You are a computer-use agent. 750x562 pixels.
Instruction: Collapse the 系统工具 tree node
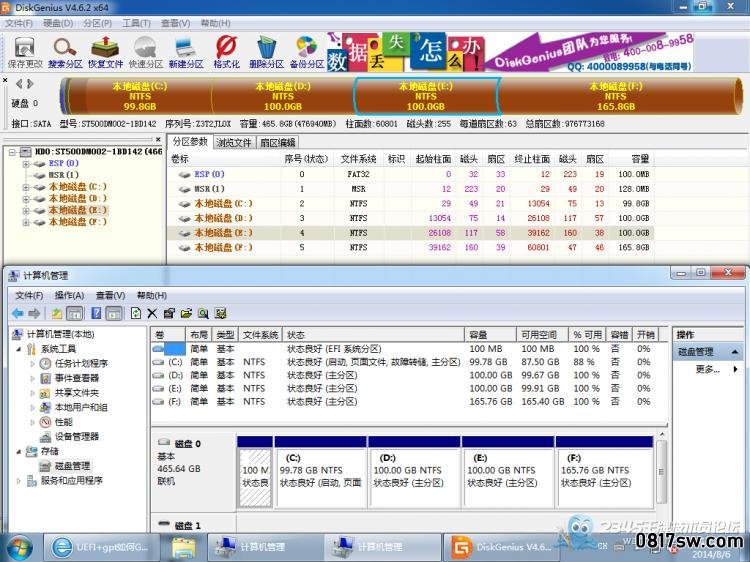(x=19, y=349)
